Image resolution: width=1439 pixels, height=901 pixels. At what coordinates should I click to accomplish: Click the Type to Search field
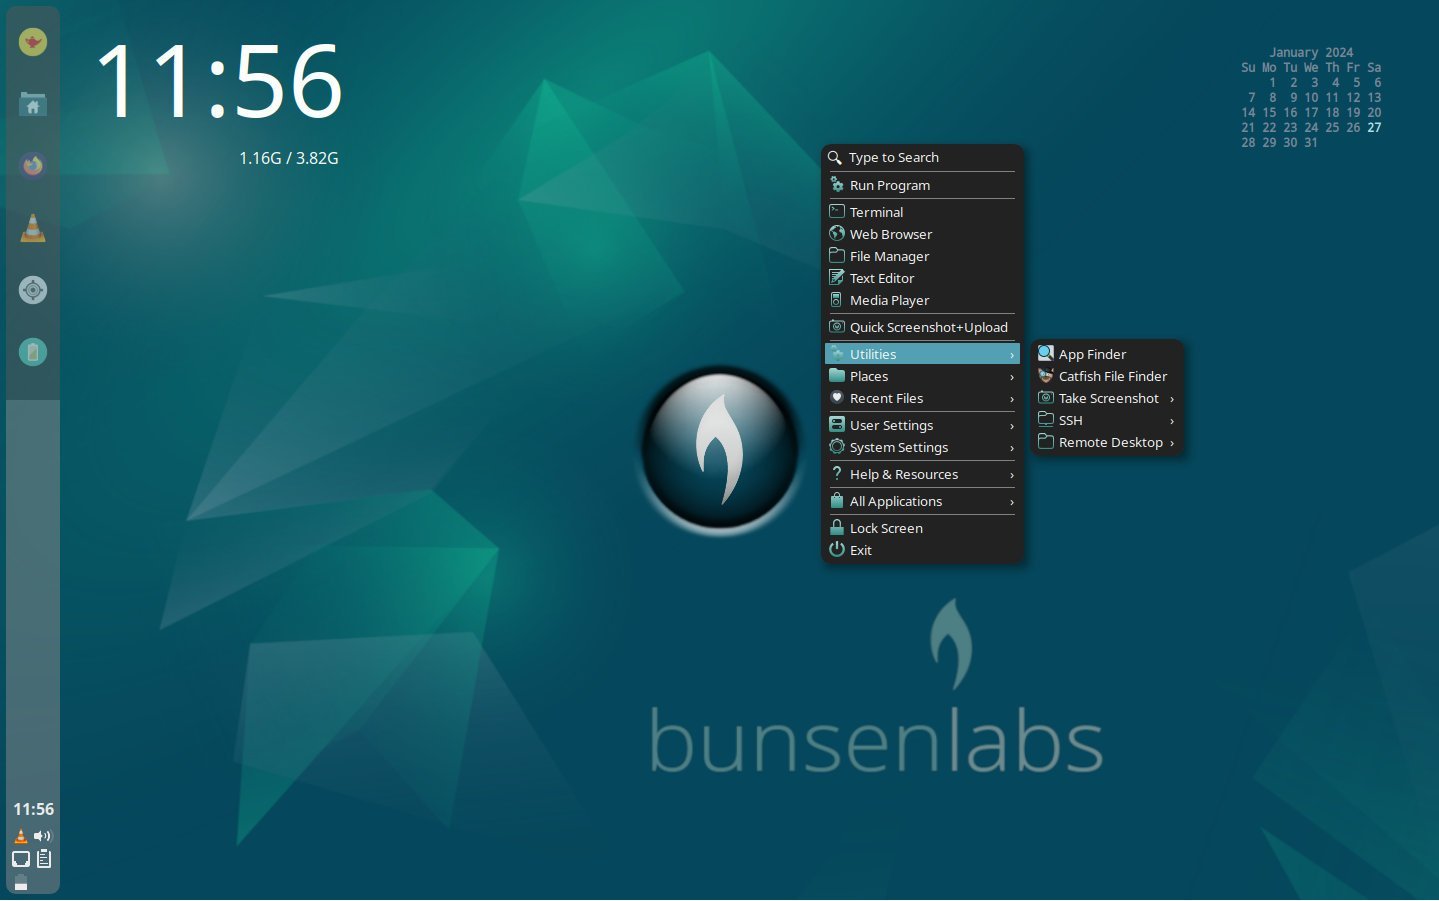point(893,157)
